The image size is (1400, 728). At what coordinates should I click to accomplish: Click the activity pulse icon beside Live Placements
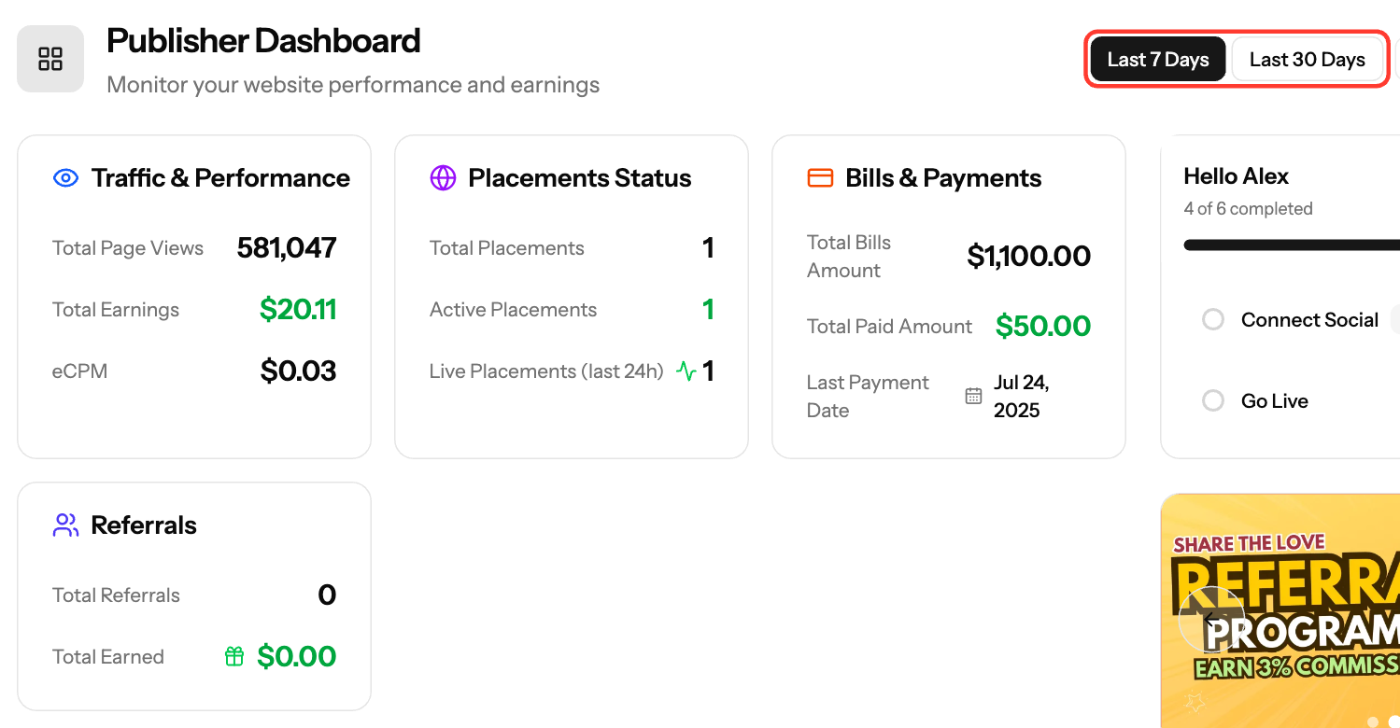pyautogui.click(x=686, y=371)
